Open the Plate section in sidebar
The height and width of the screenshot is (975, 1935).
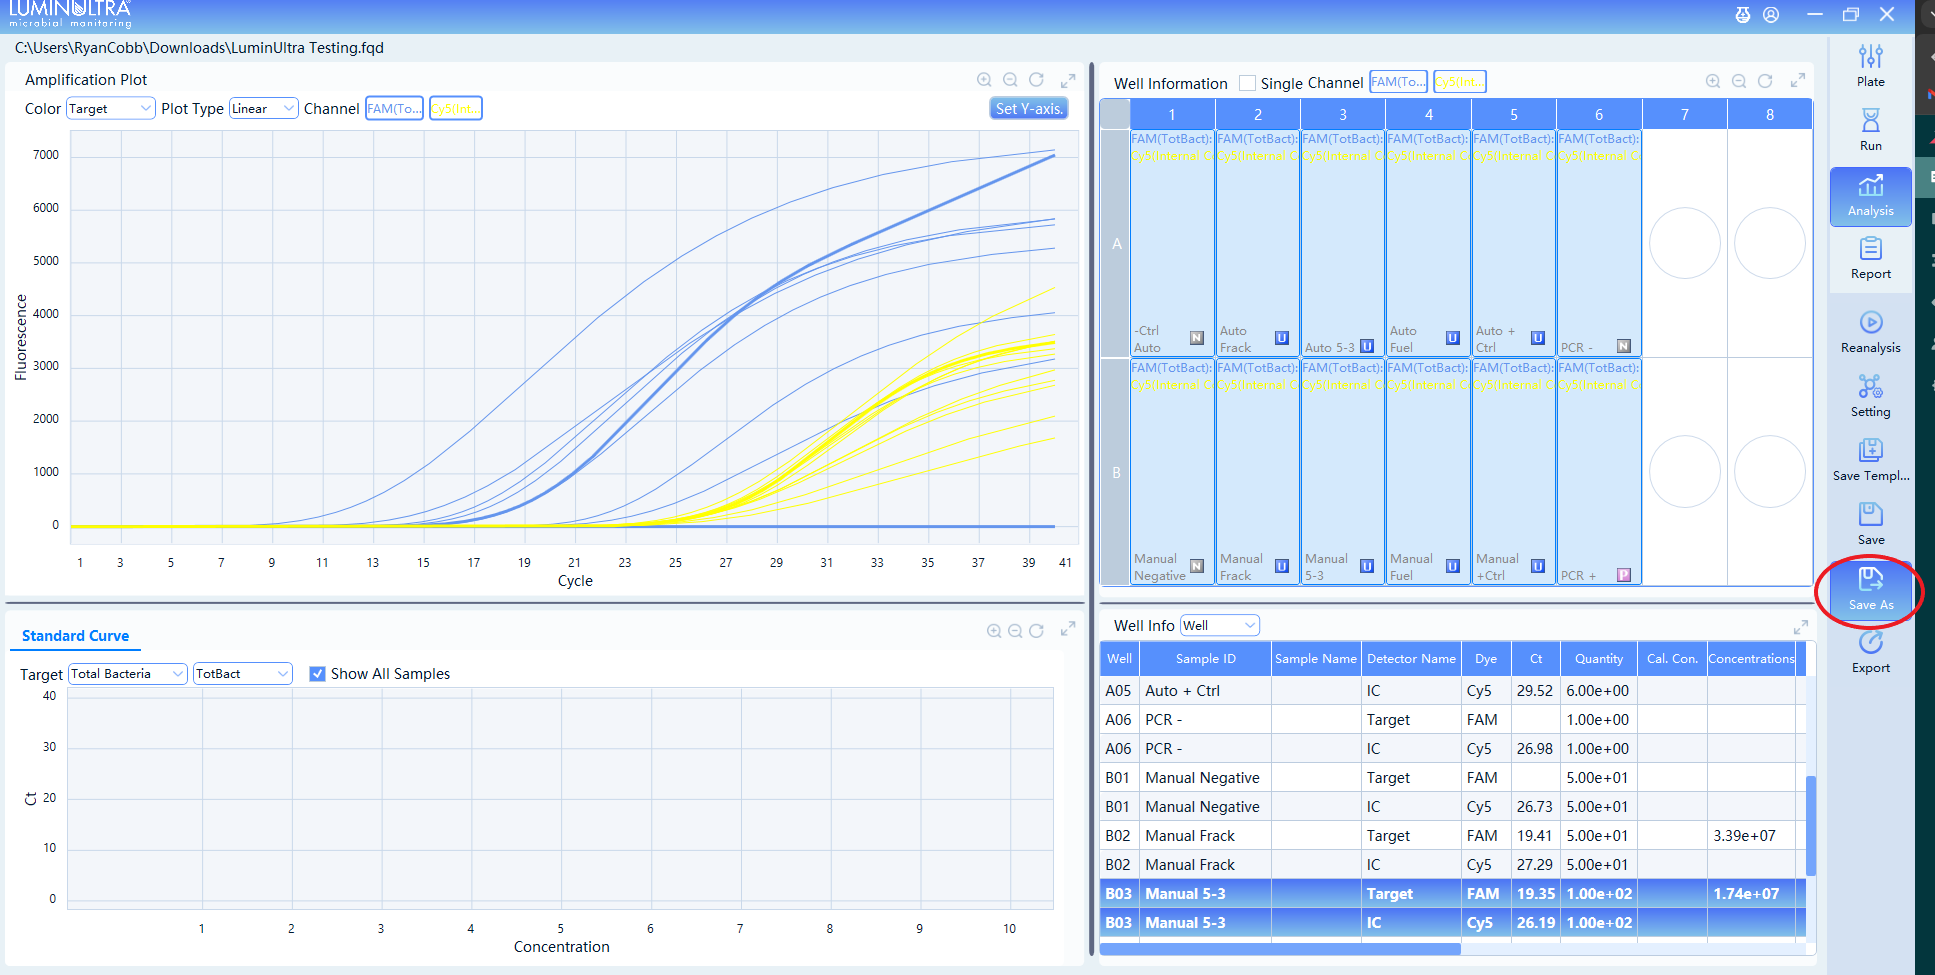click(1870, 66)
